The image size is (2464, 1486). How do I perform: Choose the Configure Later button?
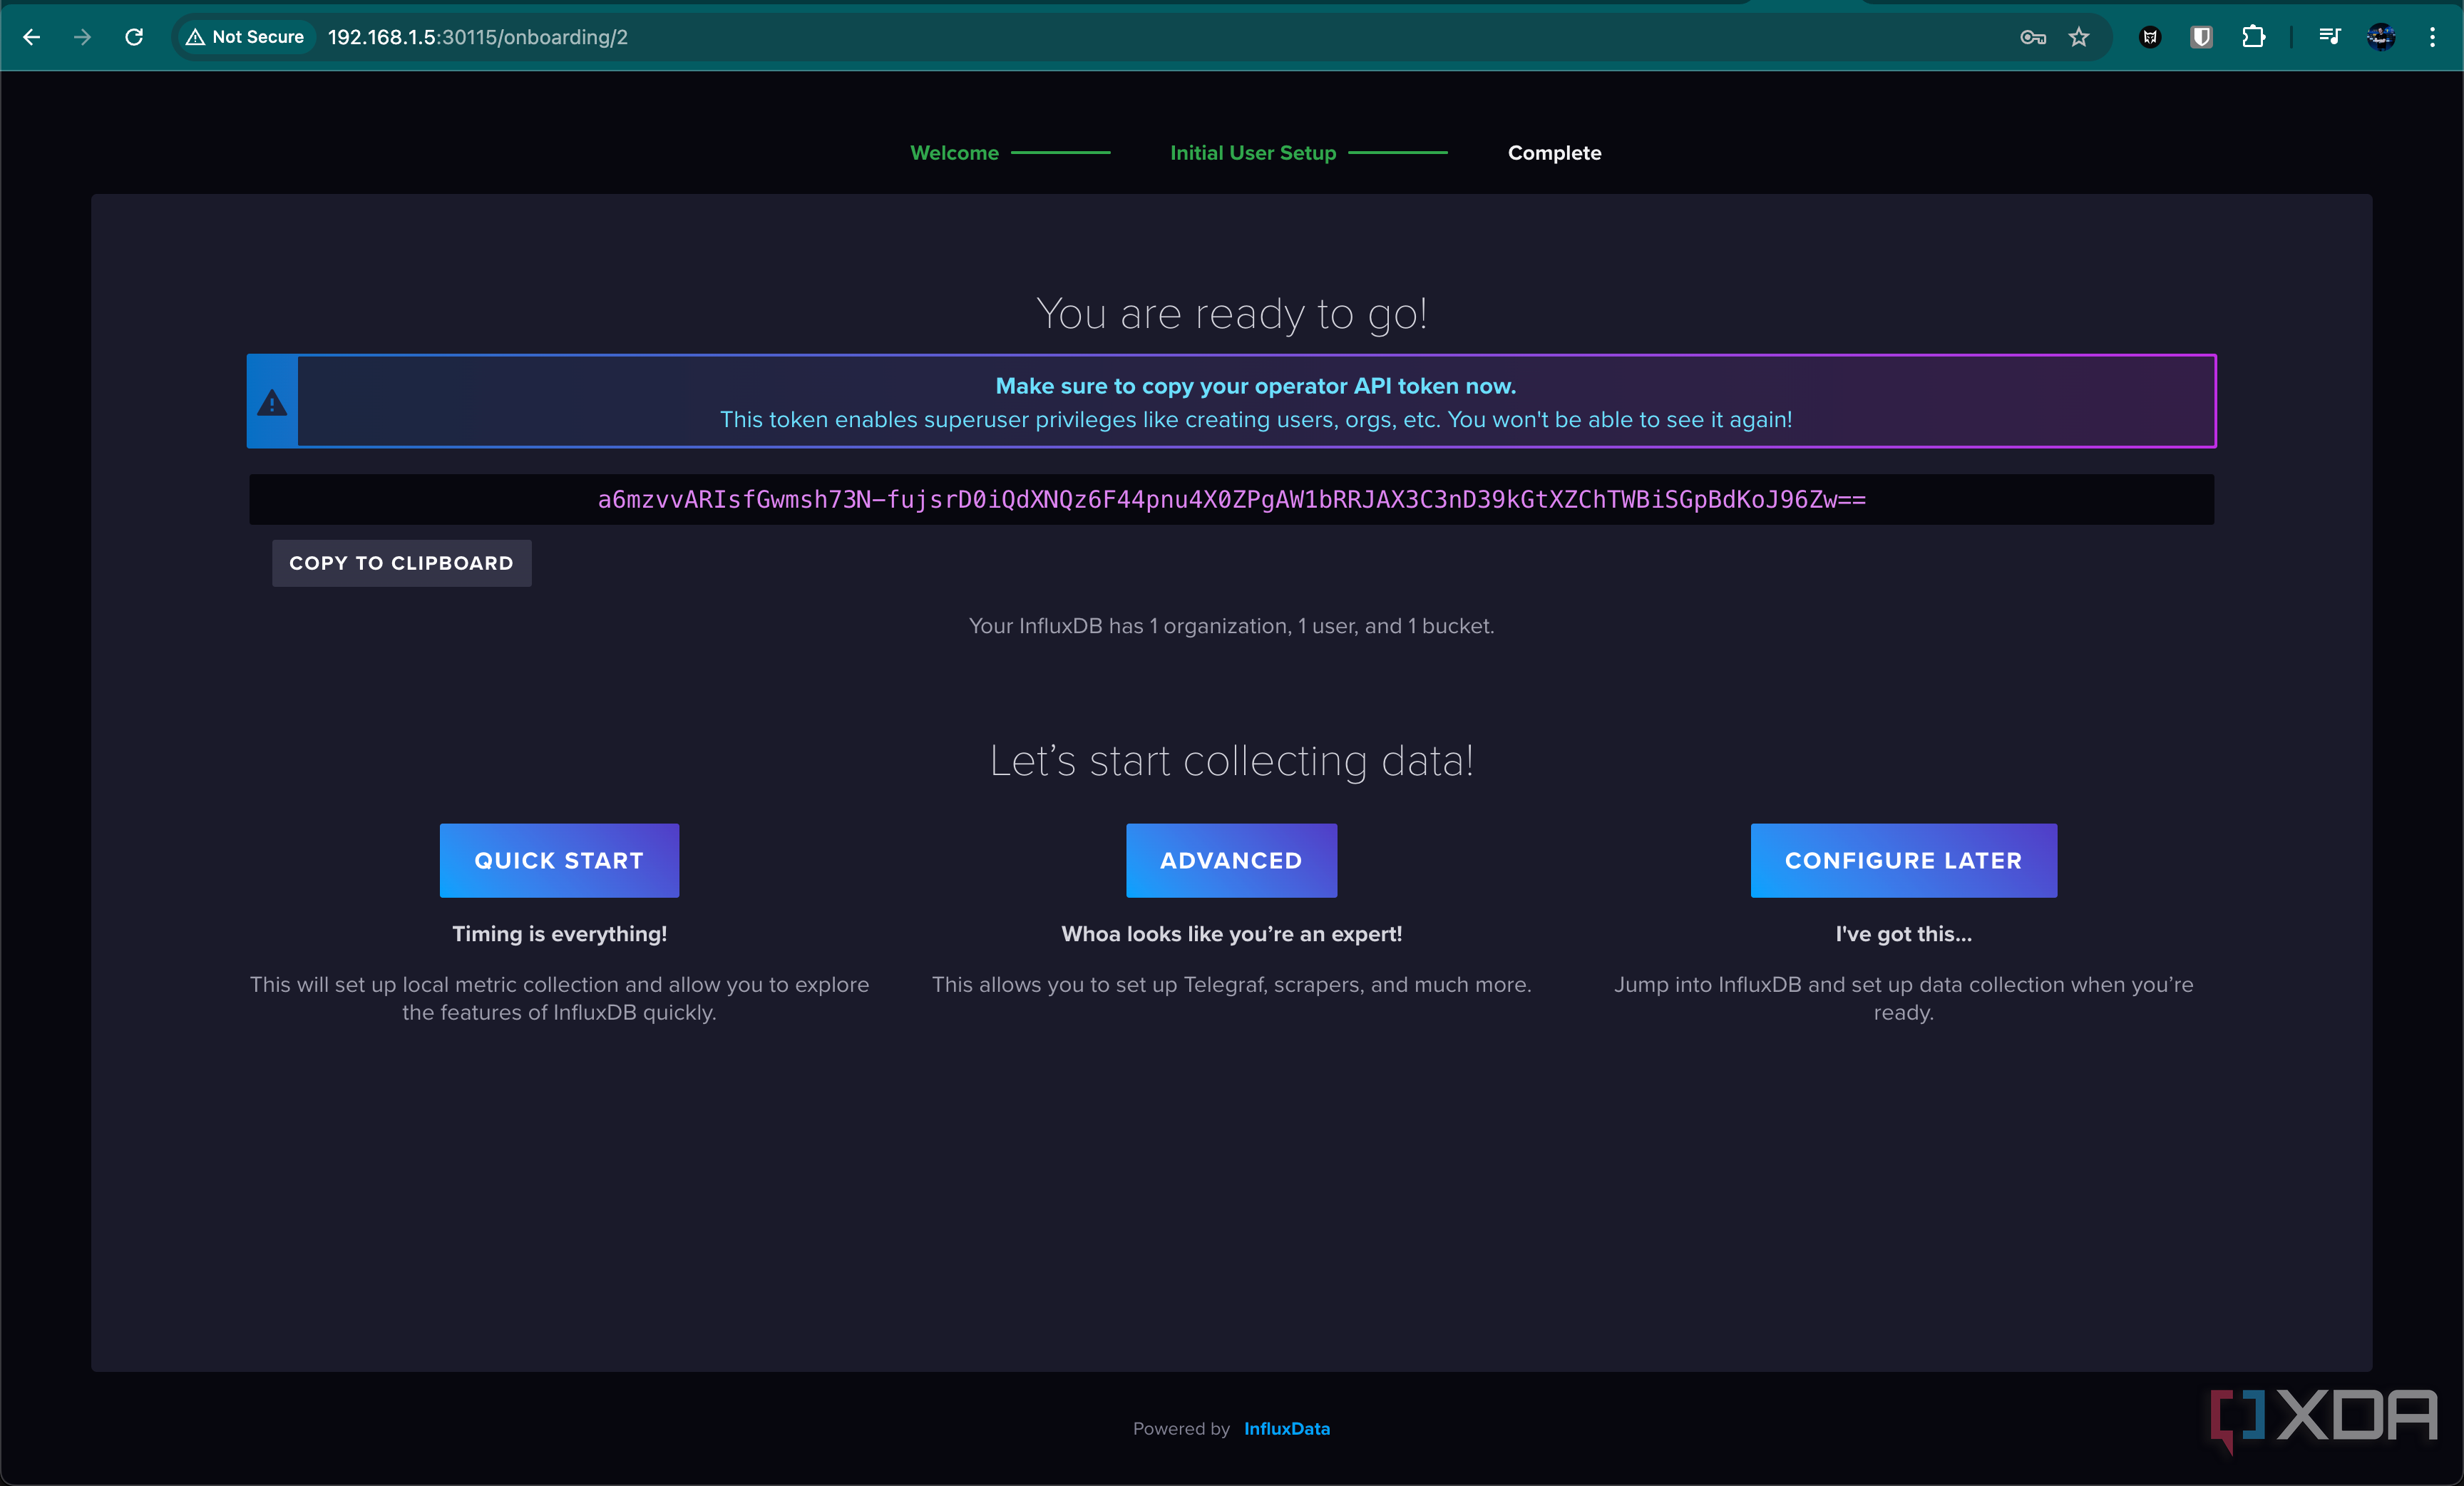click(1903, 860)
